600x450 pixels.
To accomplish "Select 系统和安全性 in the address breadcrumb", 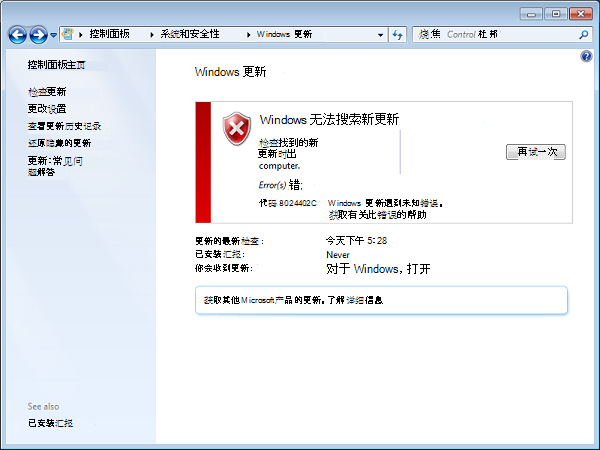I will [190, 34].
